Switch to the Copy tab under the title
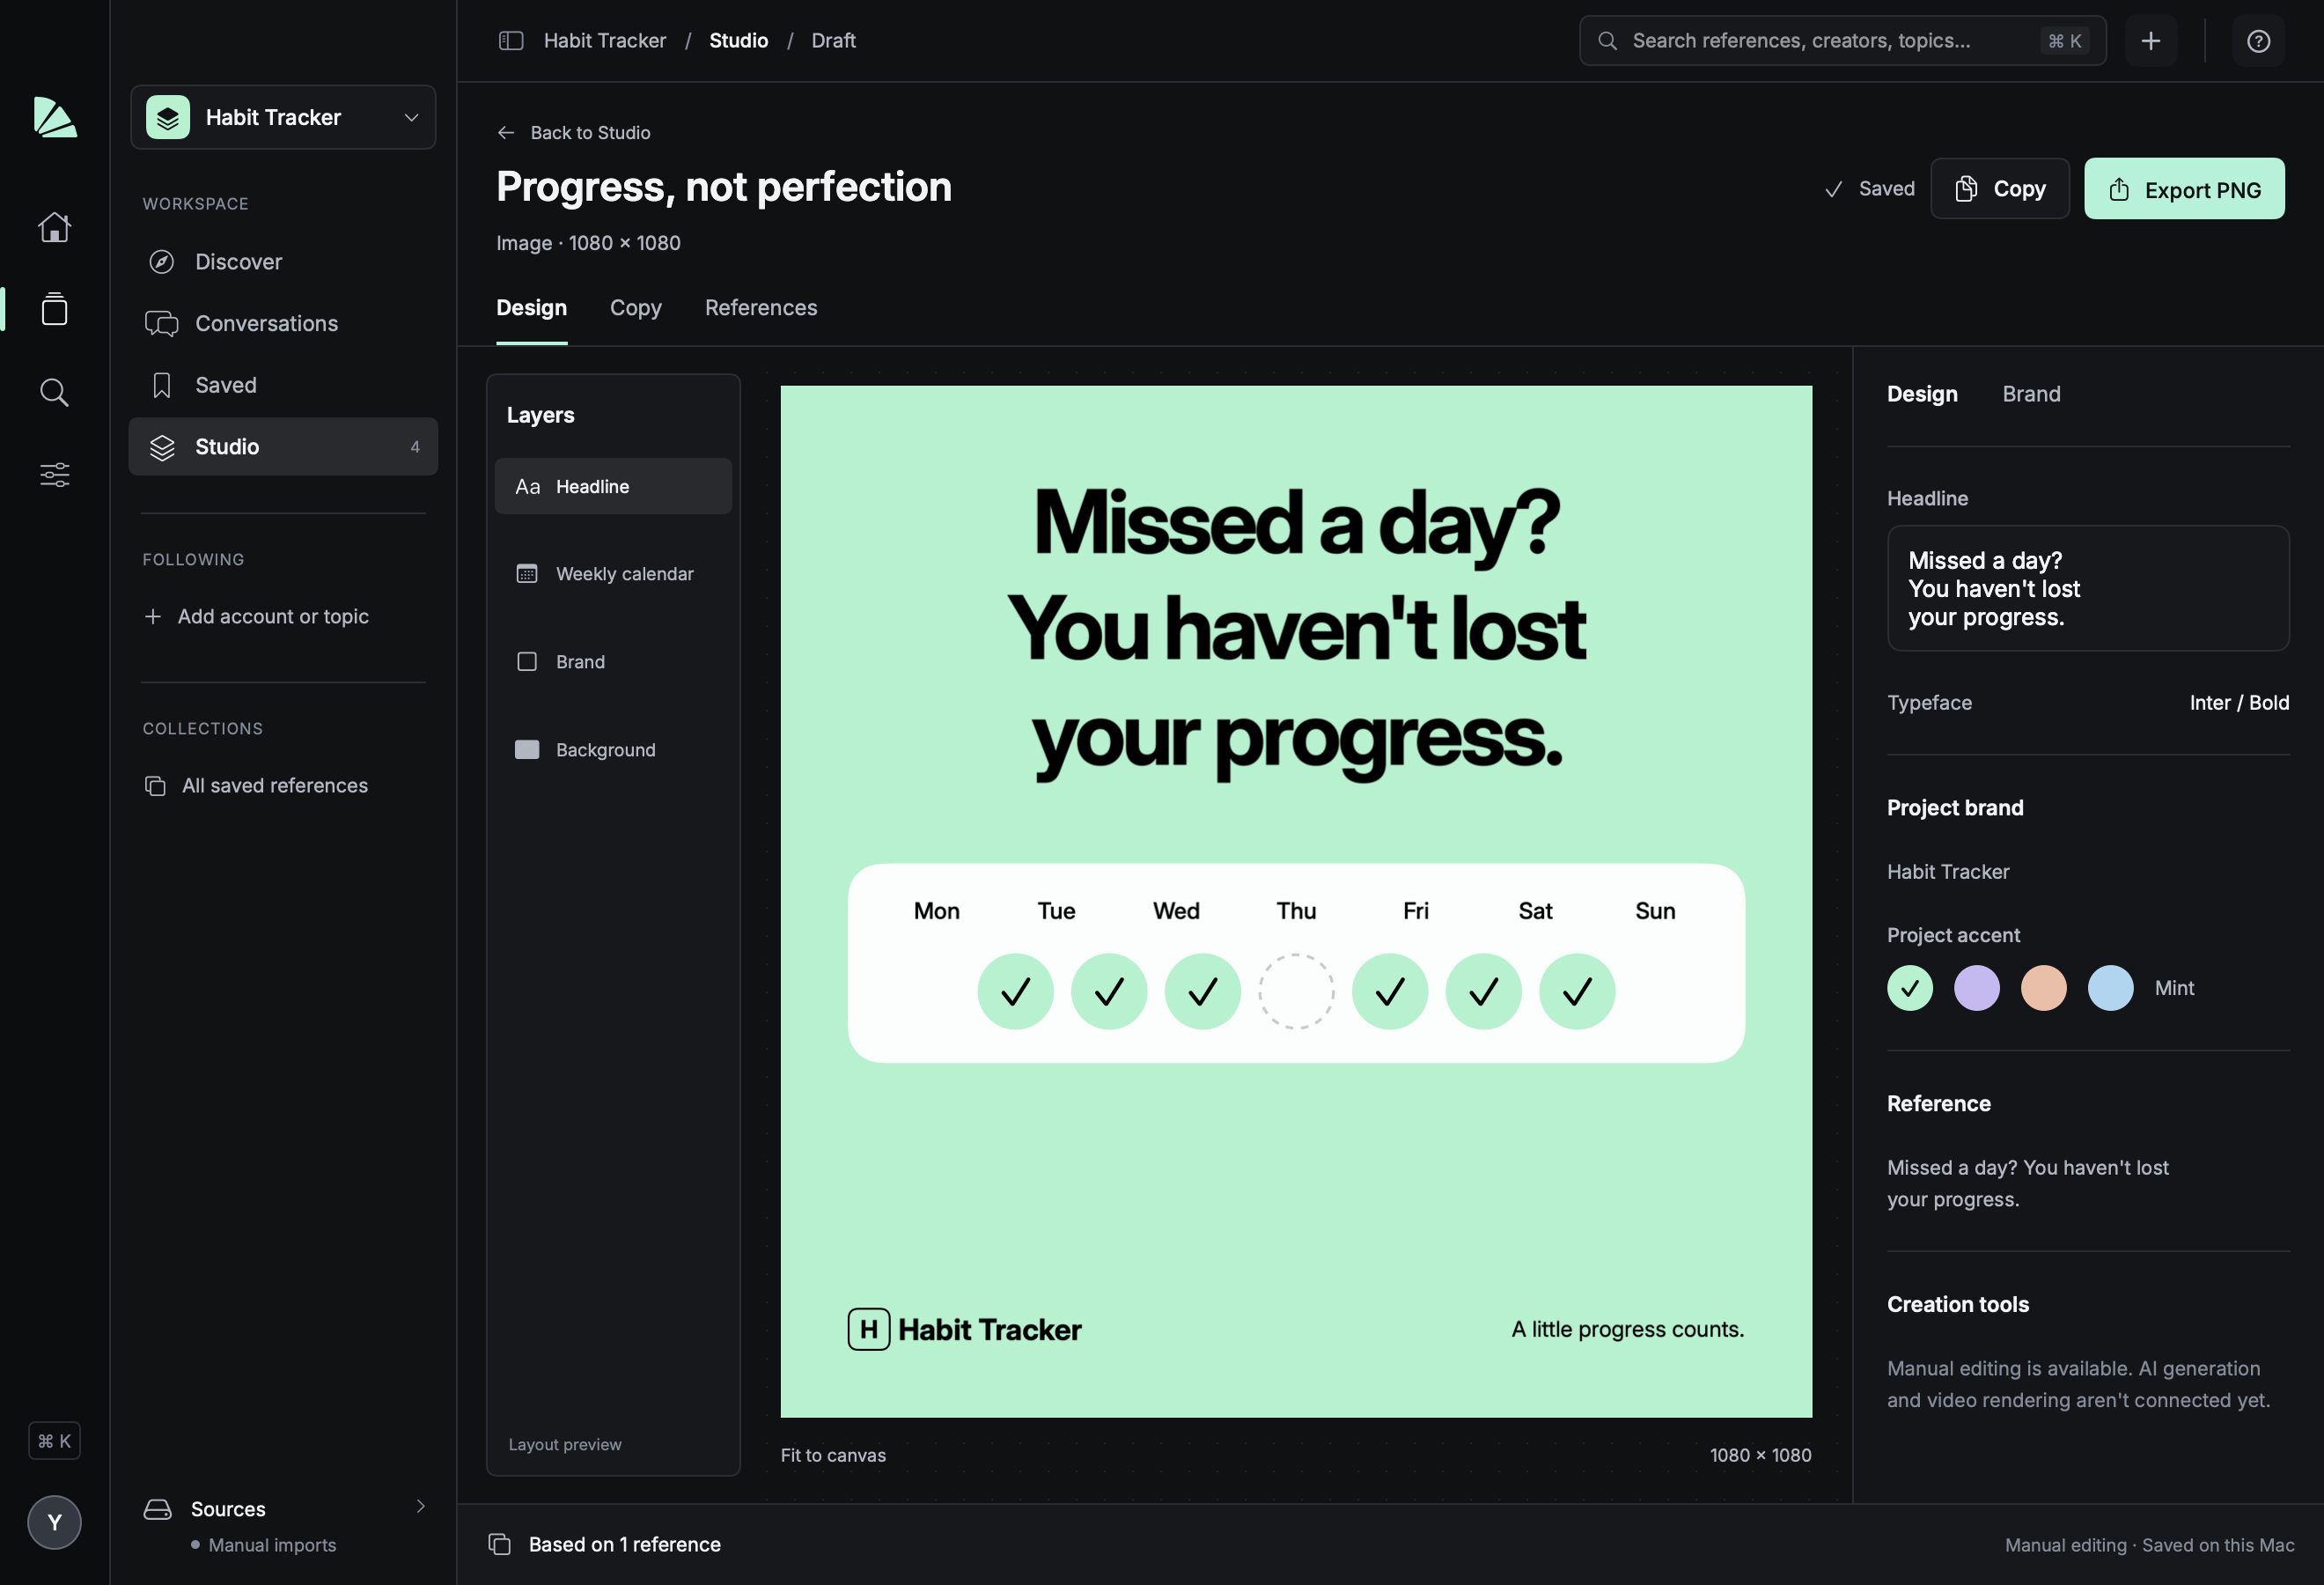This screenshot has width=2324, height=1585. tap(636, 308)
